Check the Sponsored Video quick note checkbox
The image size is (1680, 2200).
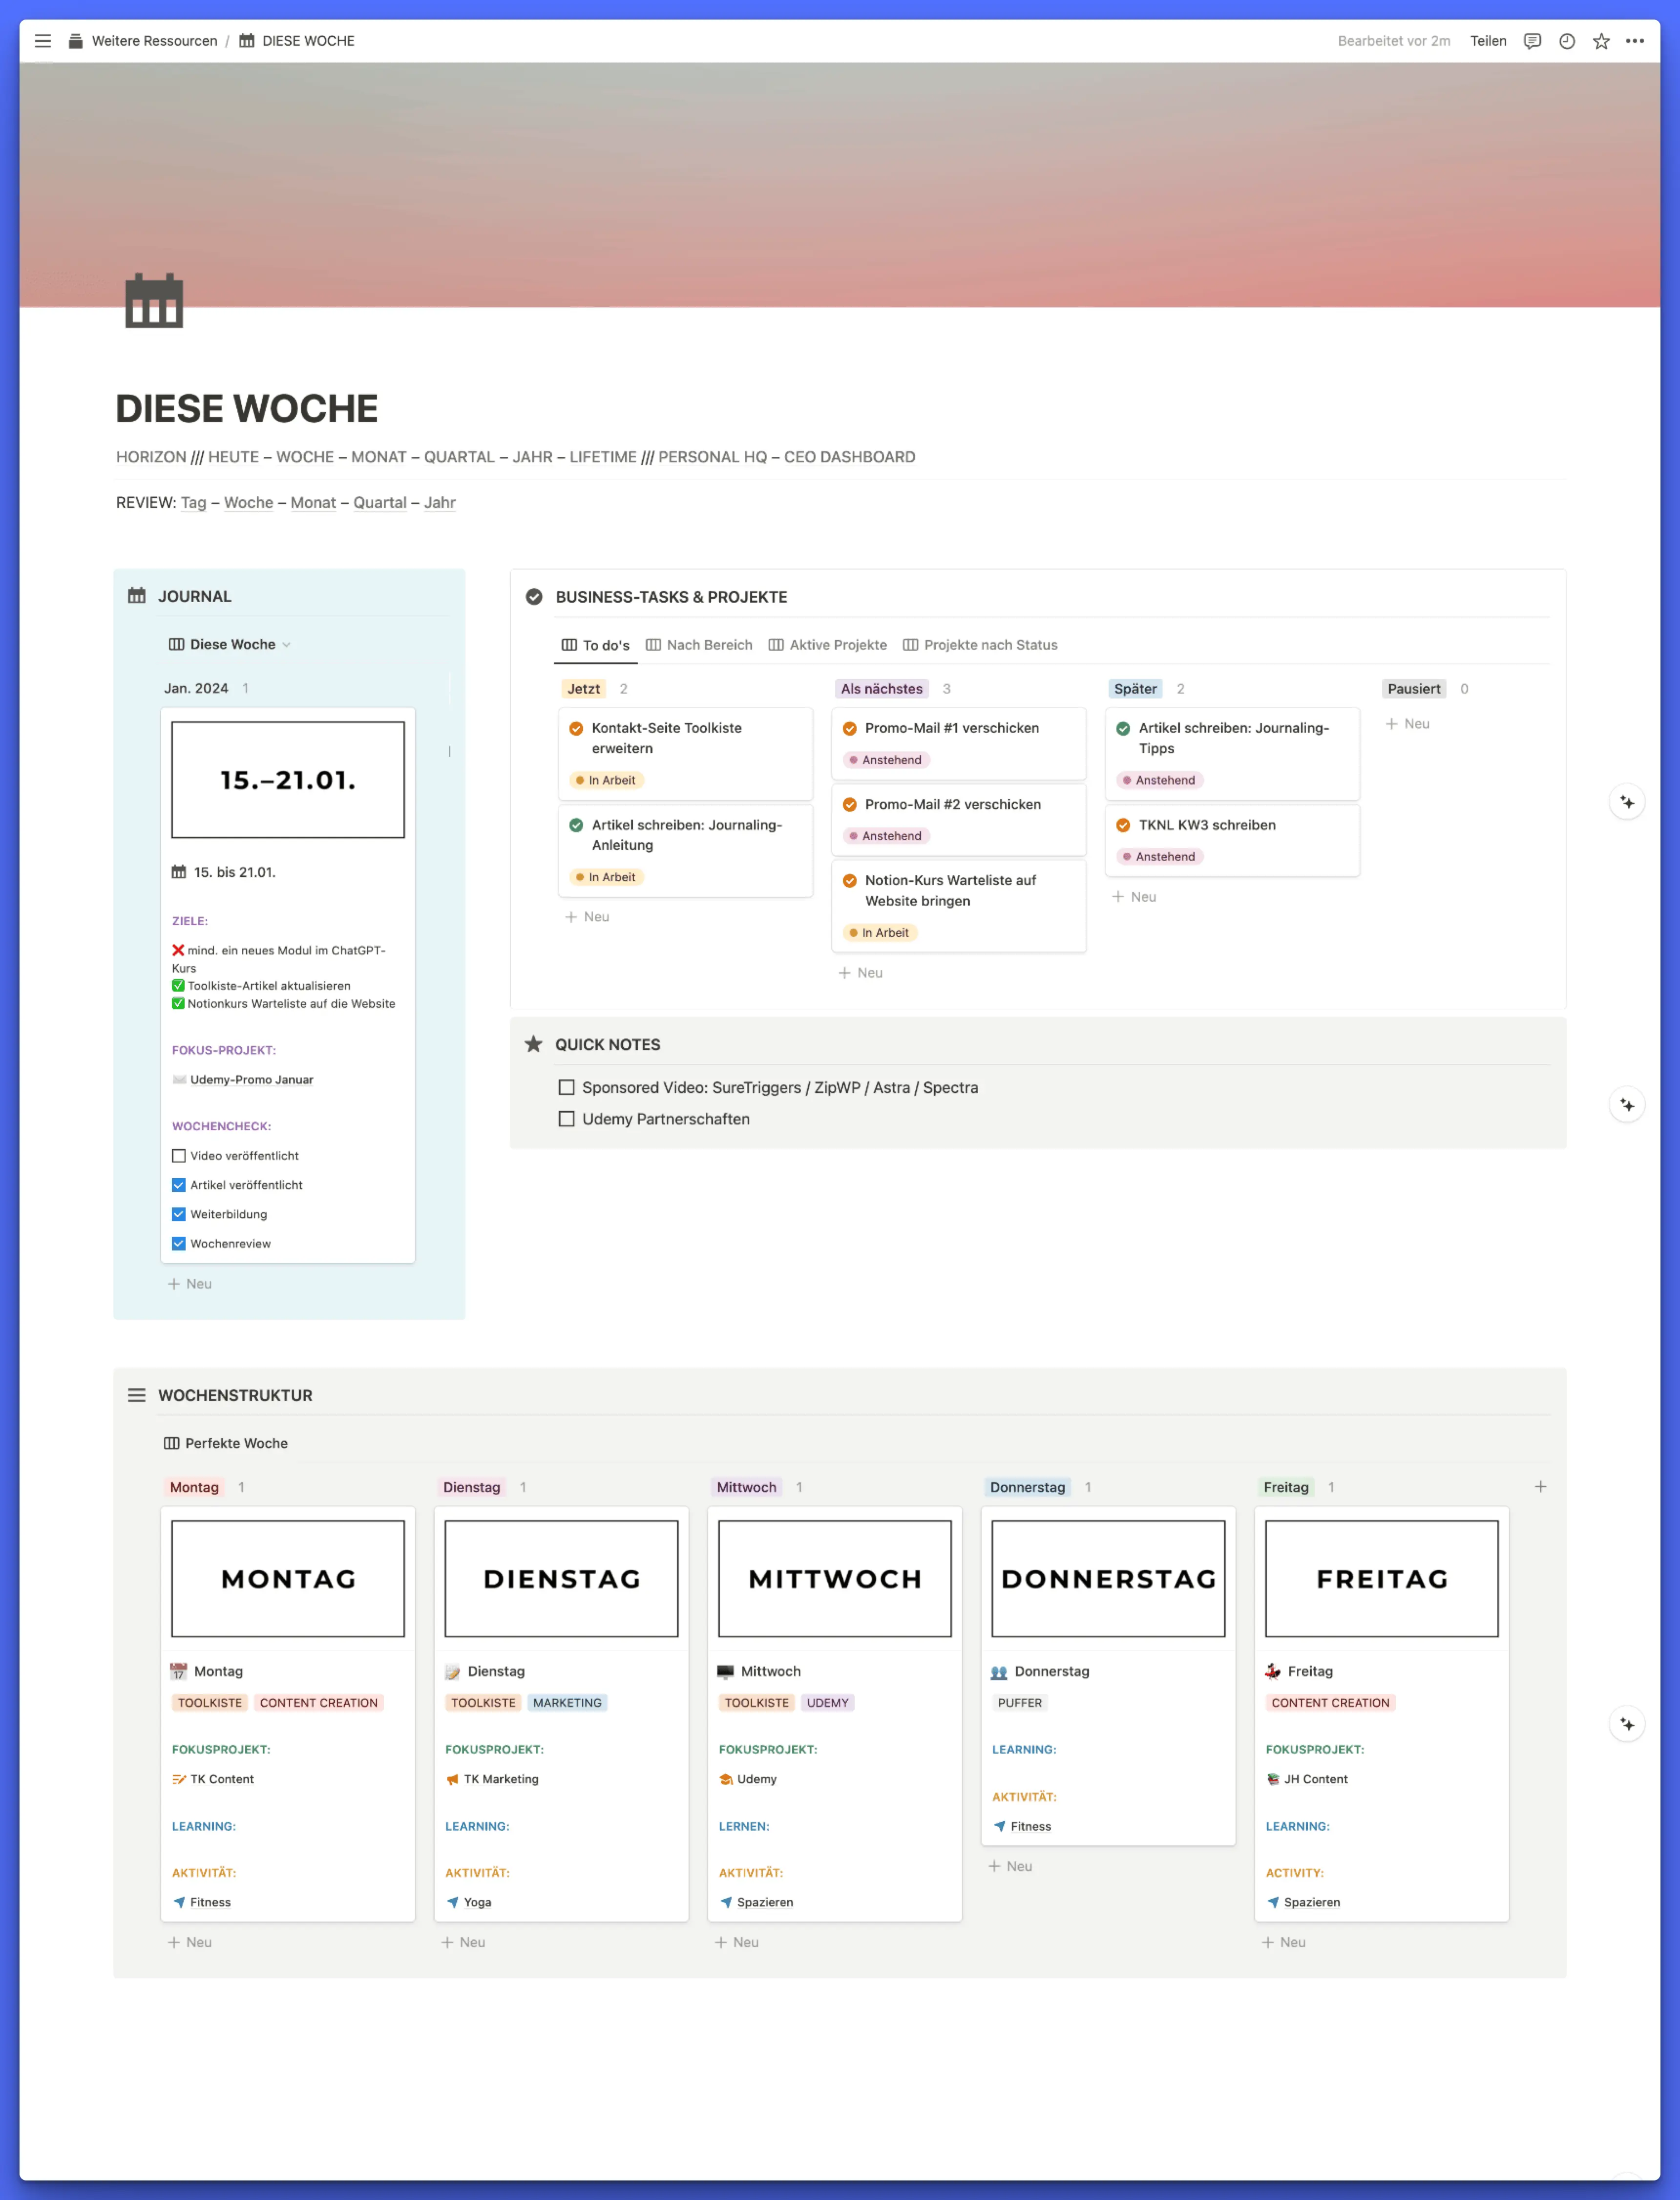[567, 1087]
